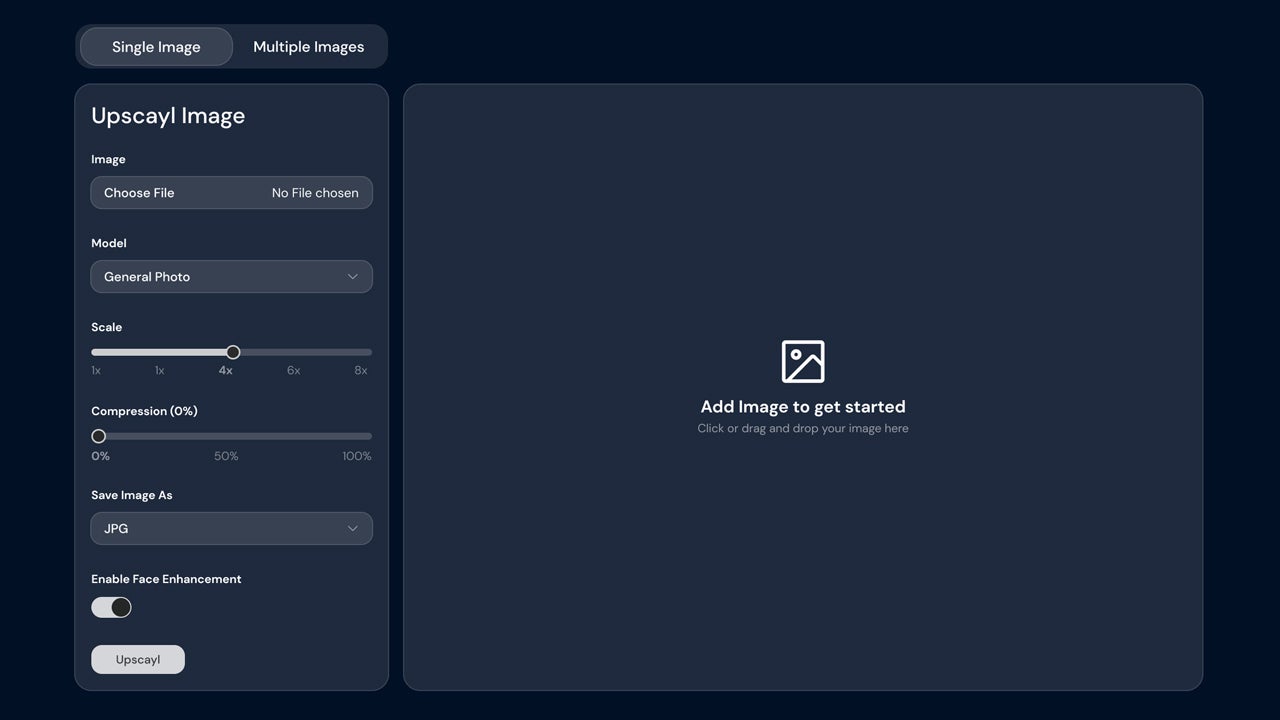Click the 'Save Image As' label
The height and width of the screenshot is (720, 1280).
[x=132, y=495]
